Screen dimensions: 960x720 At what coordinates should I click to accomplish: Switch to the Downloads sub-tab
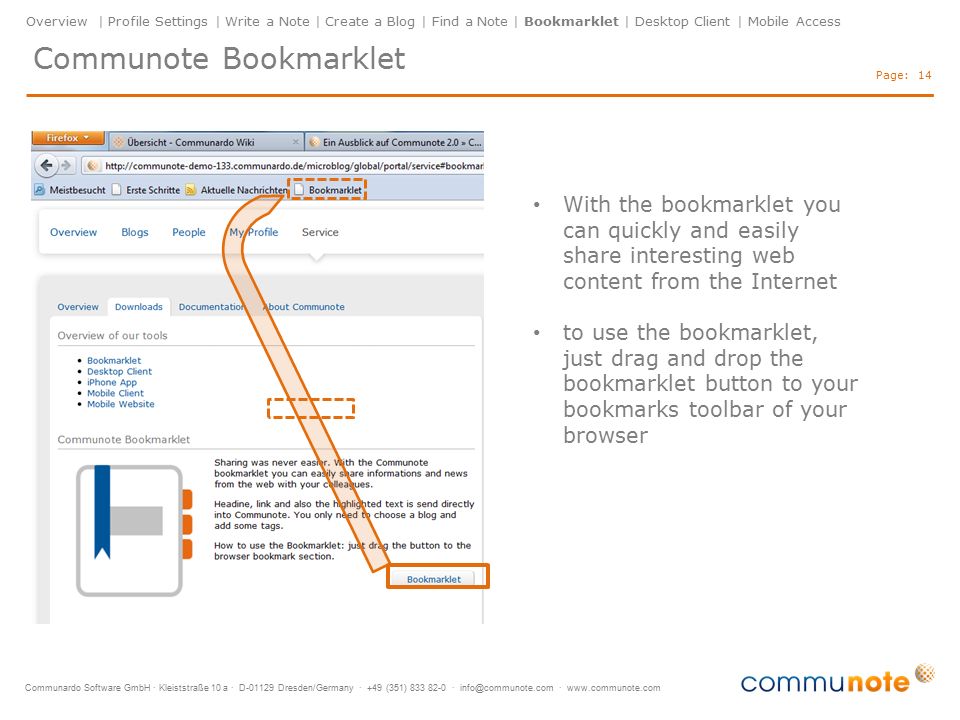coord(138,307)
